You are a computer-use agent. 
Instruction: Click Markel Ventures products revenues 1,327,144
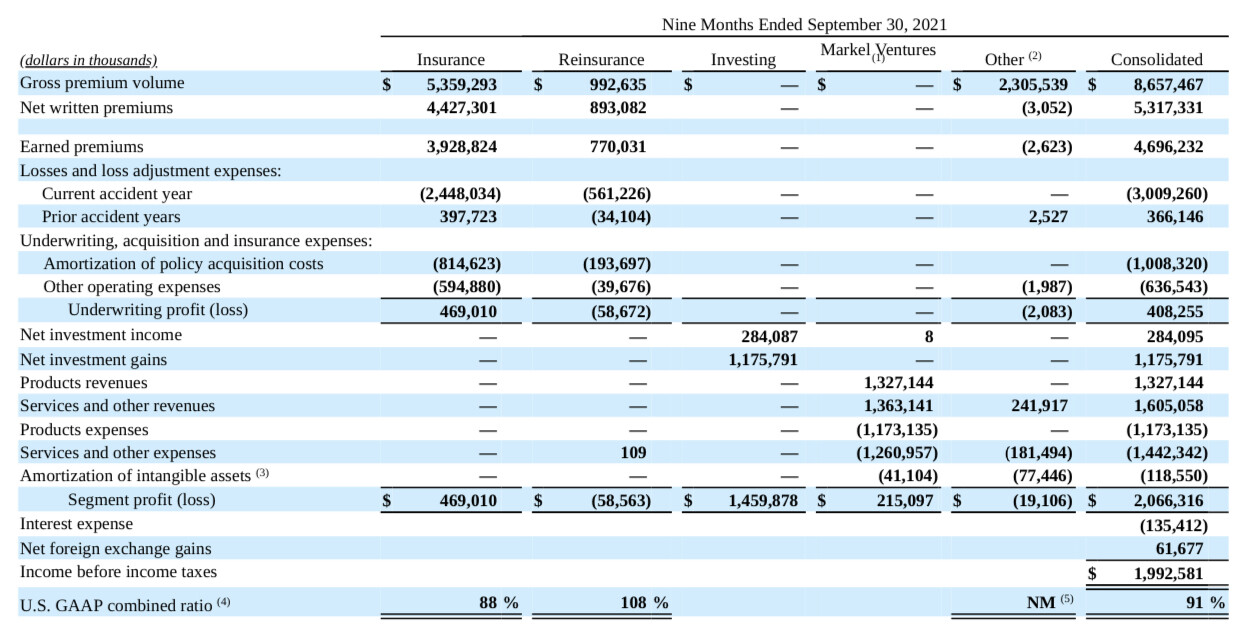coord(898,383)
